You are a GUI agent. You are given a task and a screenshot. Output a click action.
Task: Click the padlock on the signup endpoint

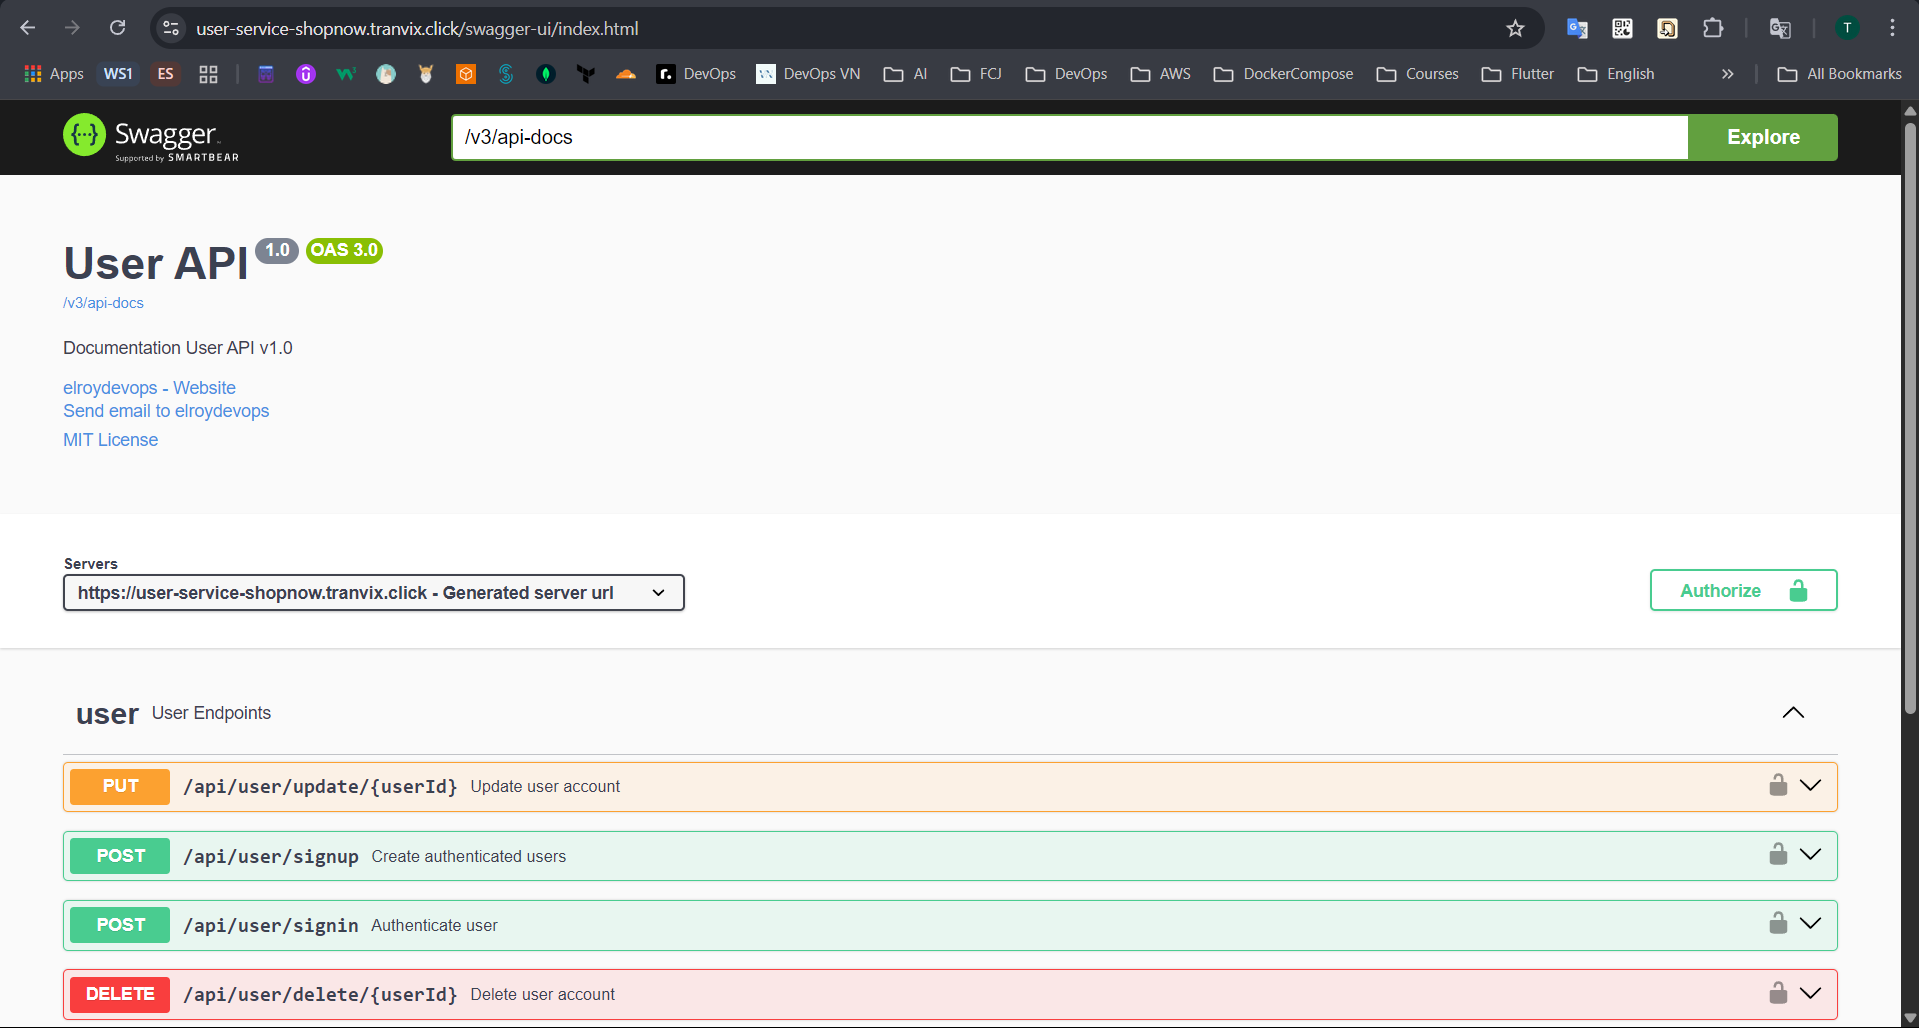(x=1778, y=854)
